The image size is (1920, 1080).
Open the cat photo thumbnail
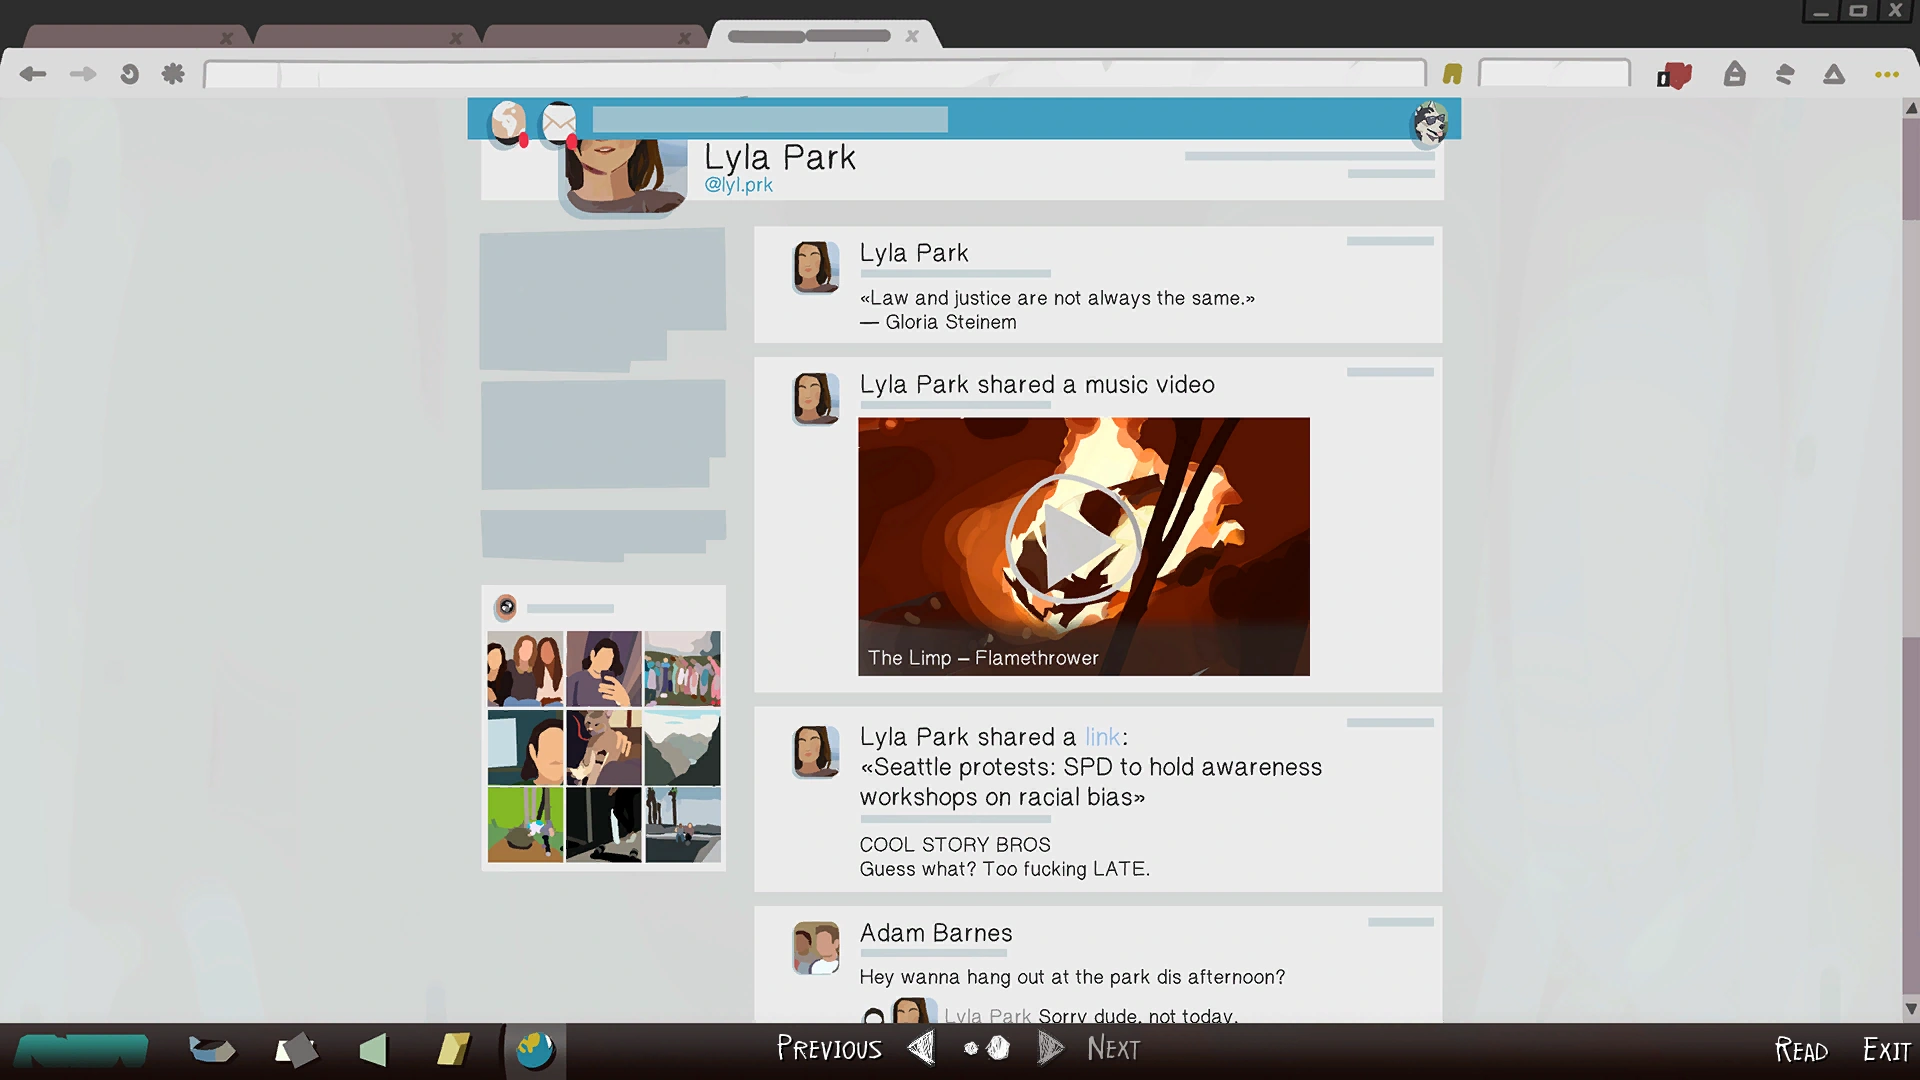(603, 747)
